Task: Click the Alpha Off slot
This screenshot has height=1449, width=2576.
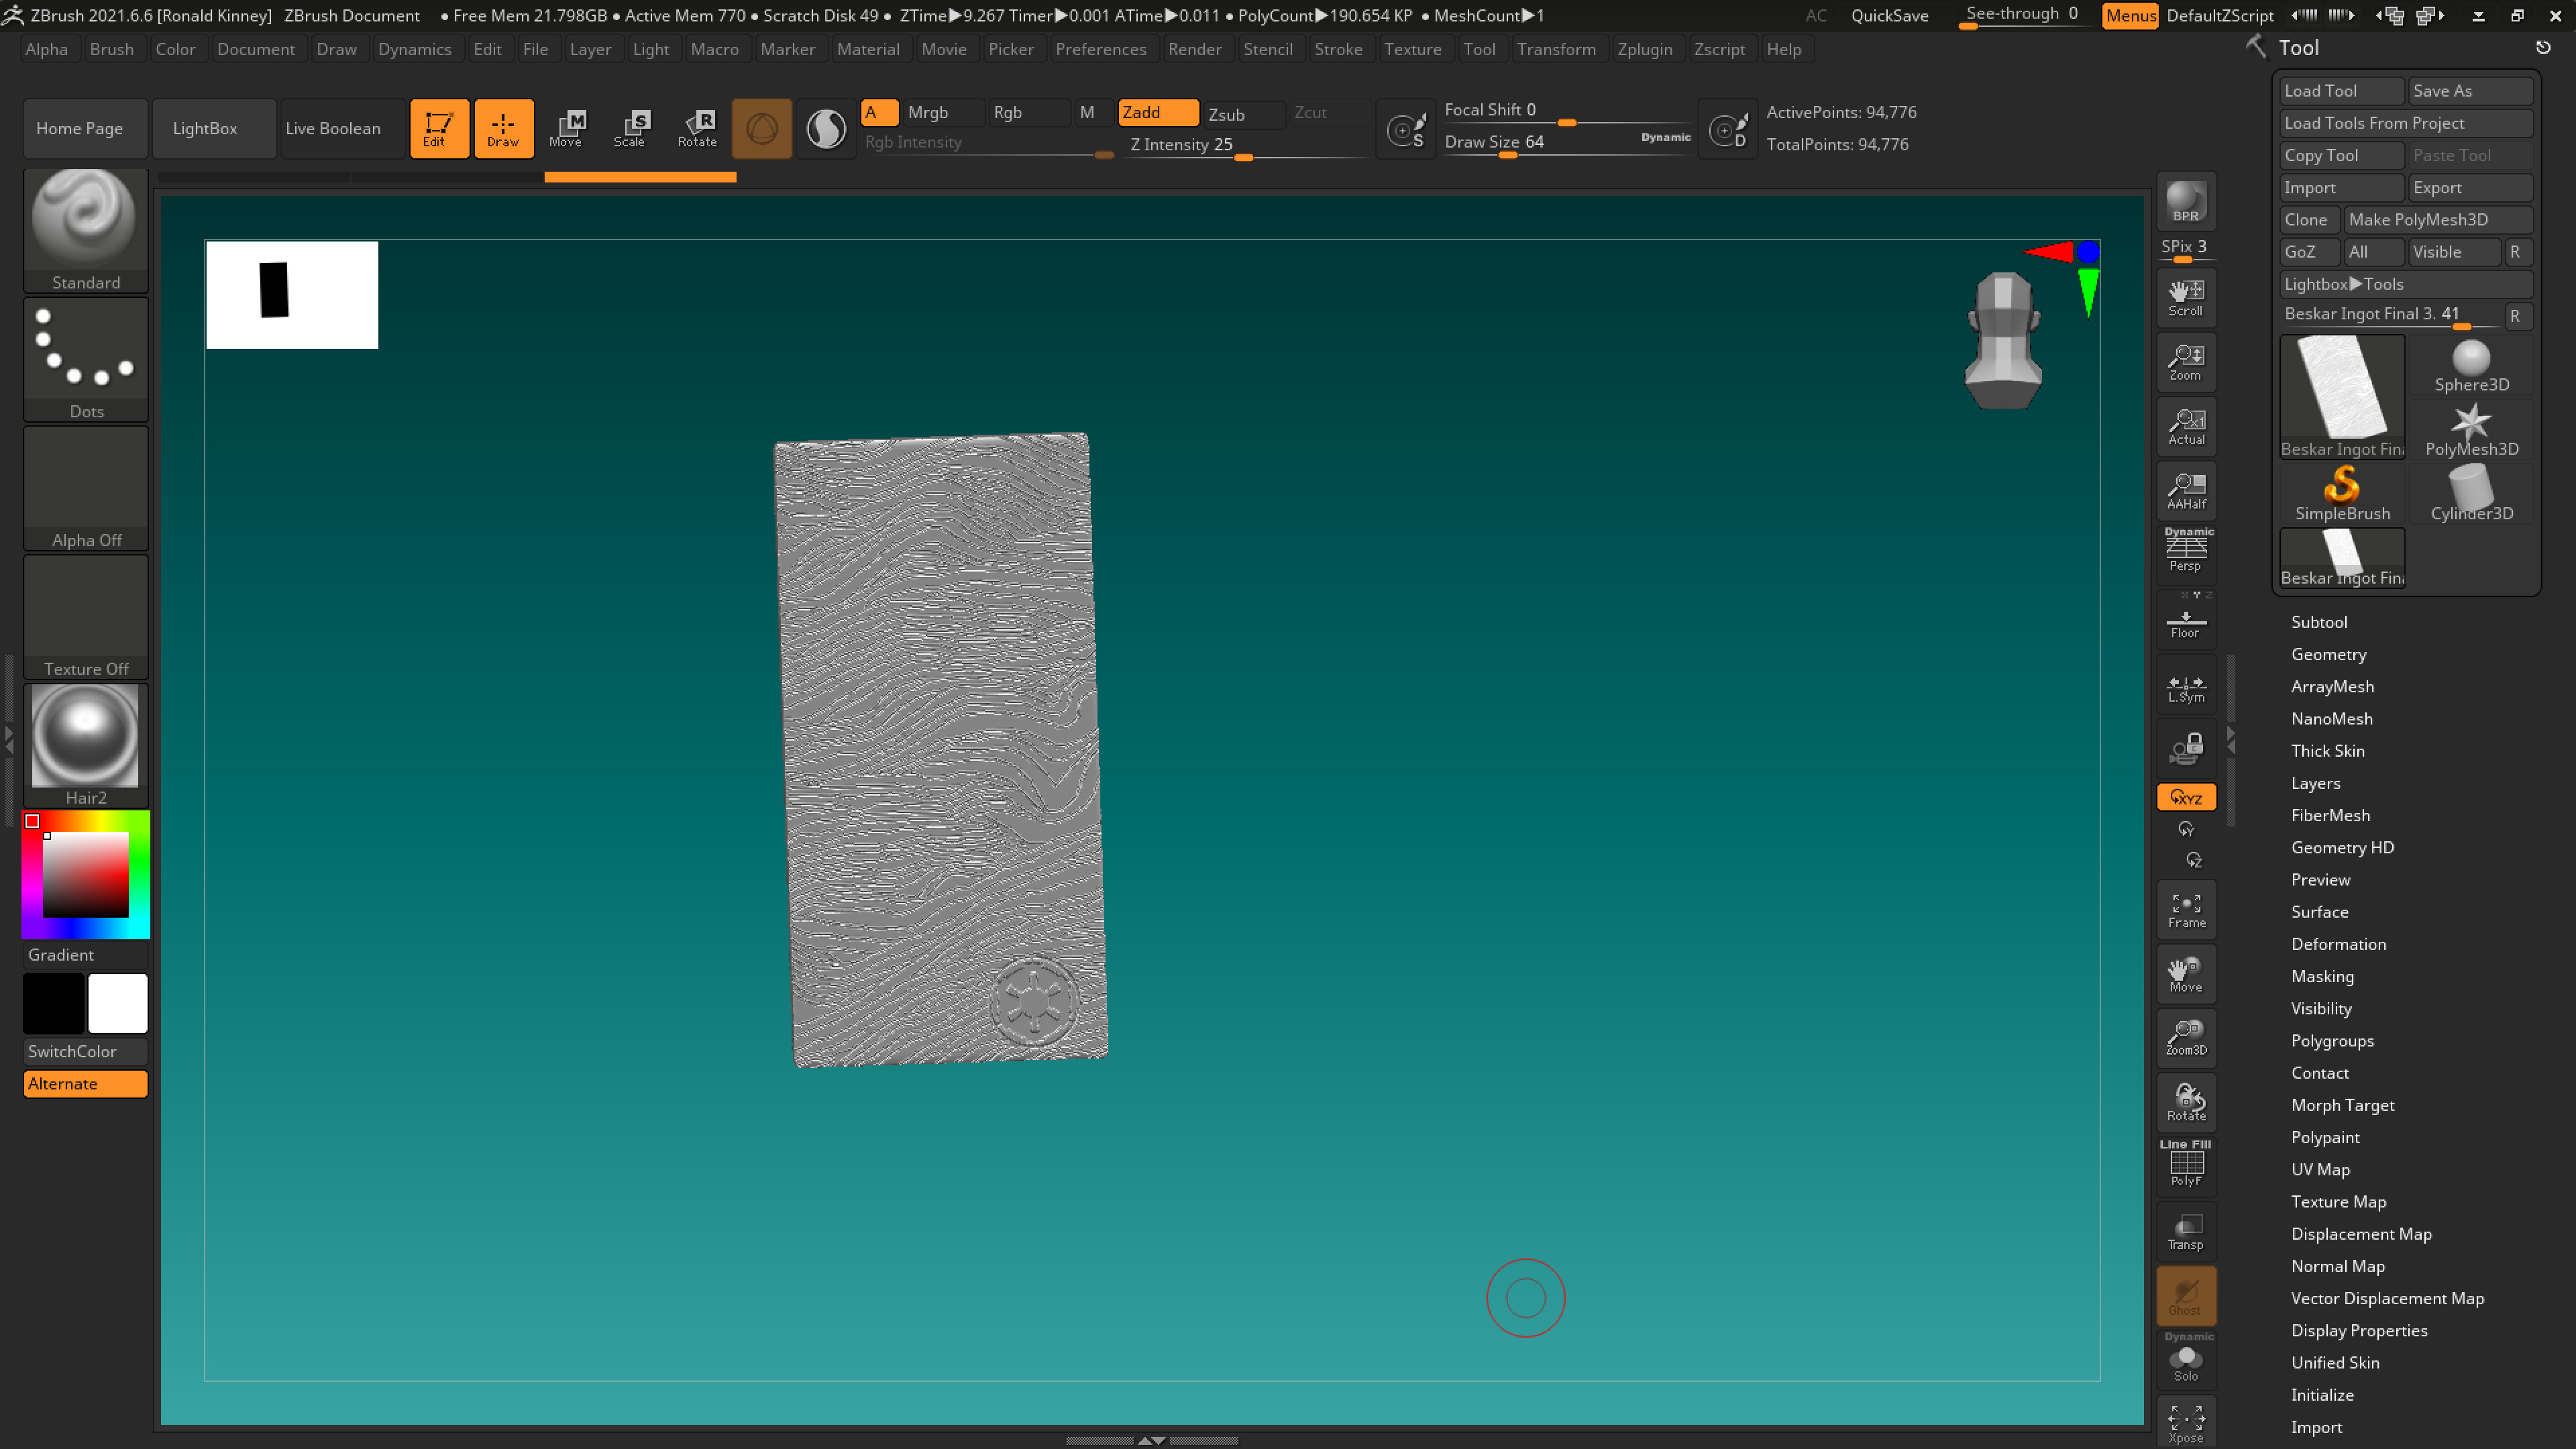Action: [85, 489]
